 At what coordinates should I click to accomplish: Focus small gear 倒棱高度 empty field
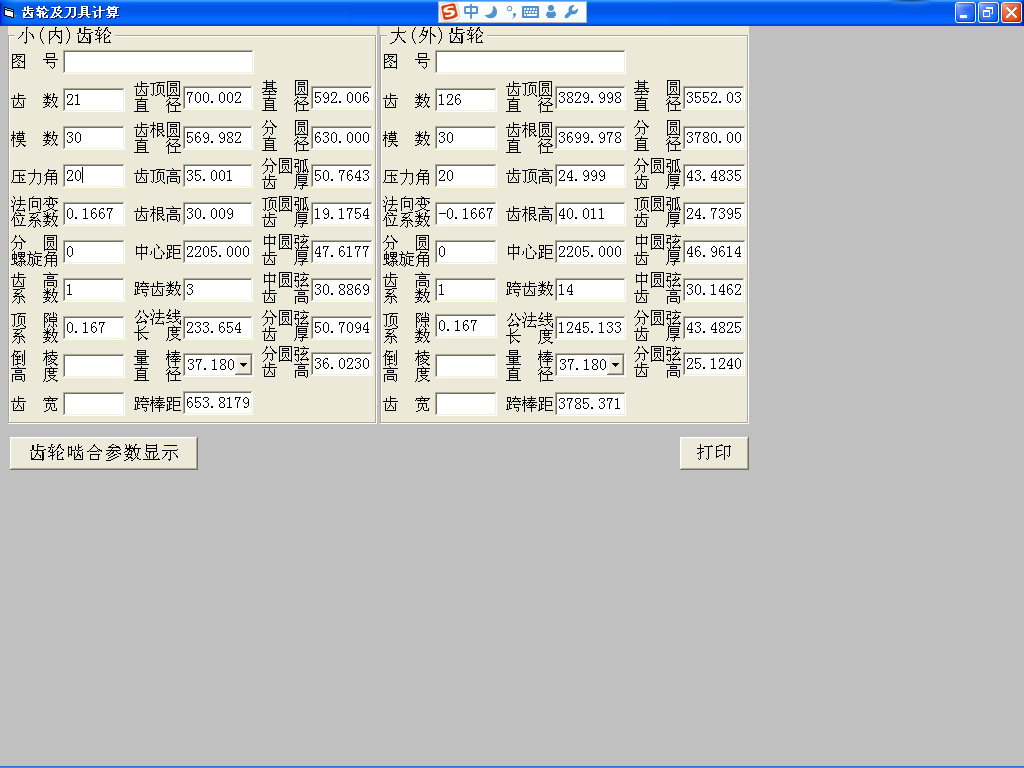[93, 366]
